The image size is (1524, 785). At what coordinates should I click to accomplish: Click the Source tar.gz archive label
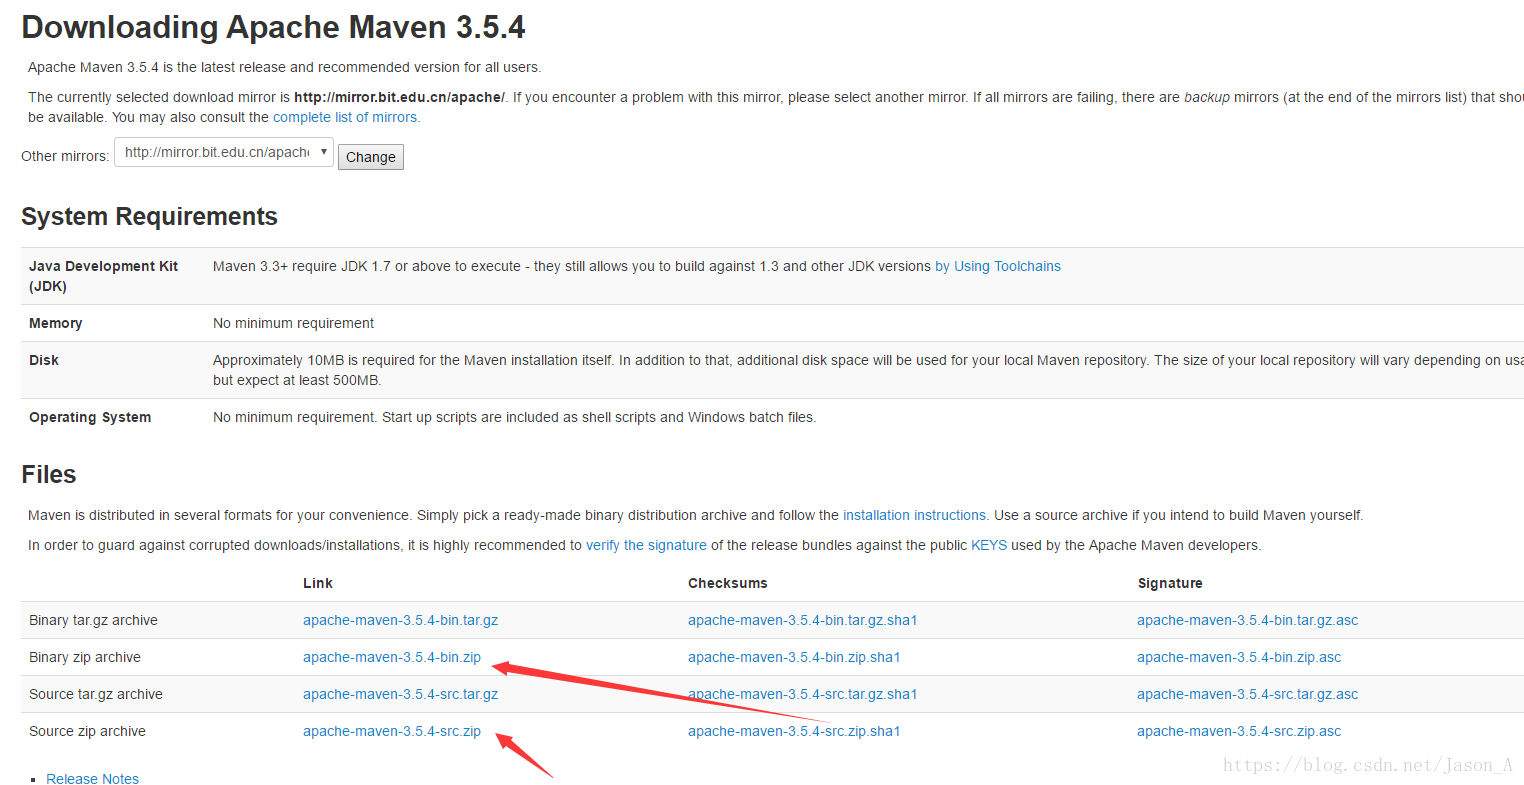[x=96, y=694]
